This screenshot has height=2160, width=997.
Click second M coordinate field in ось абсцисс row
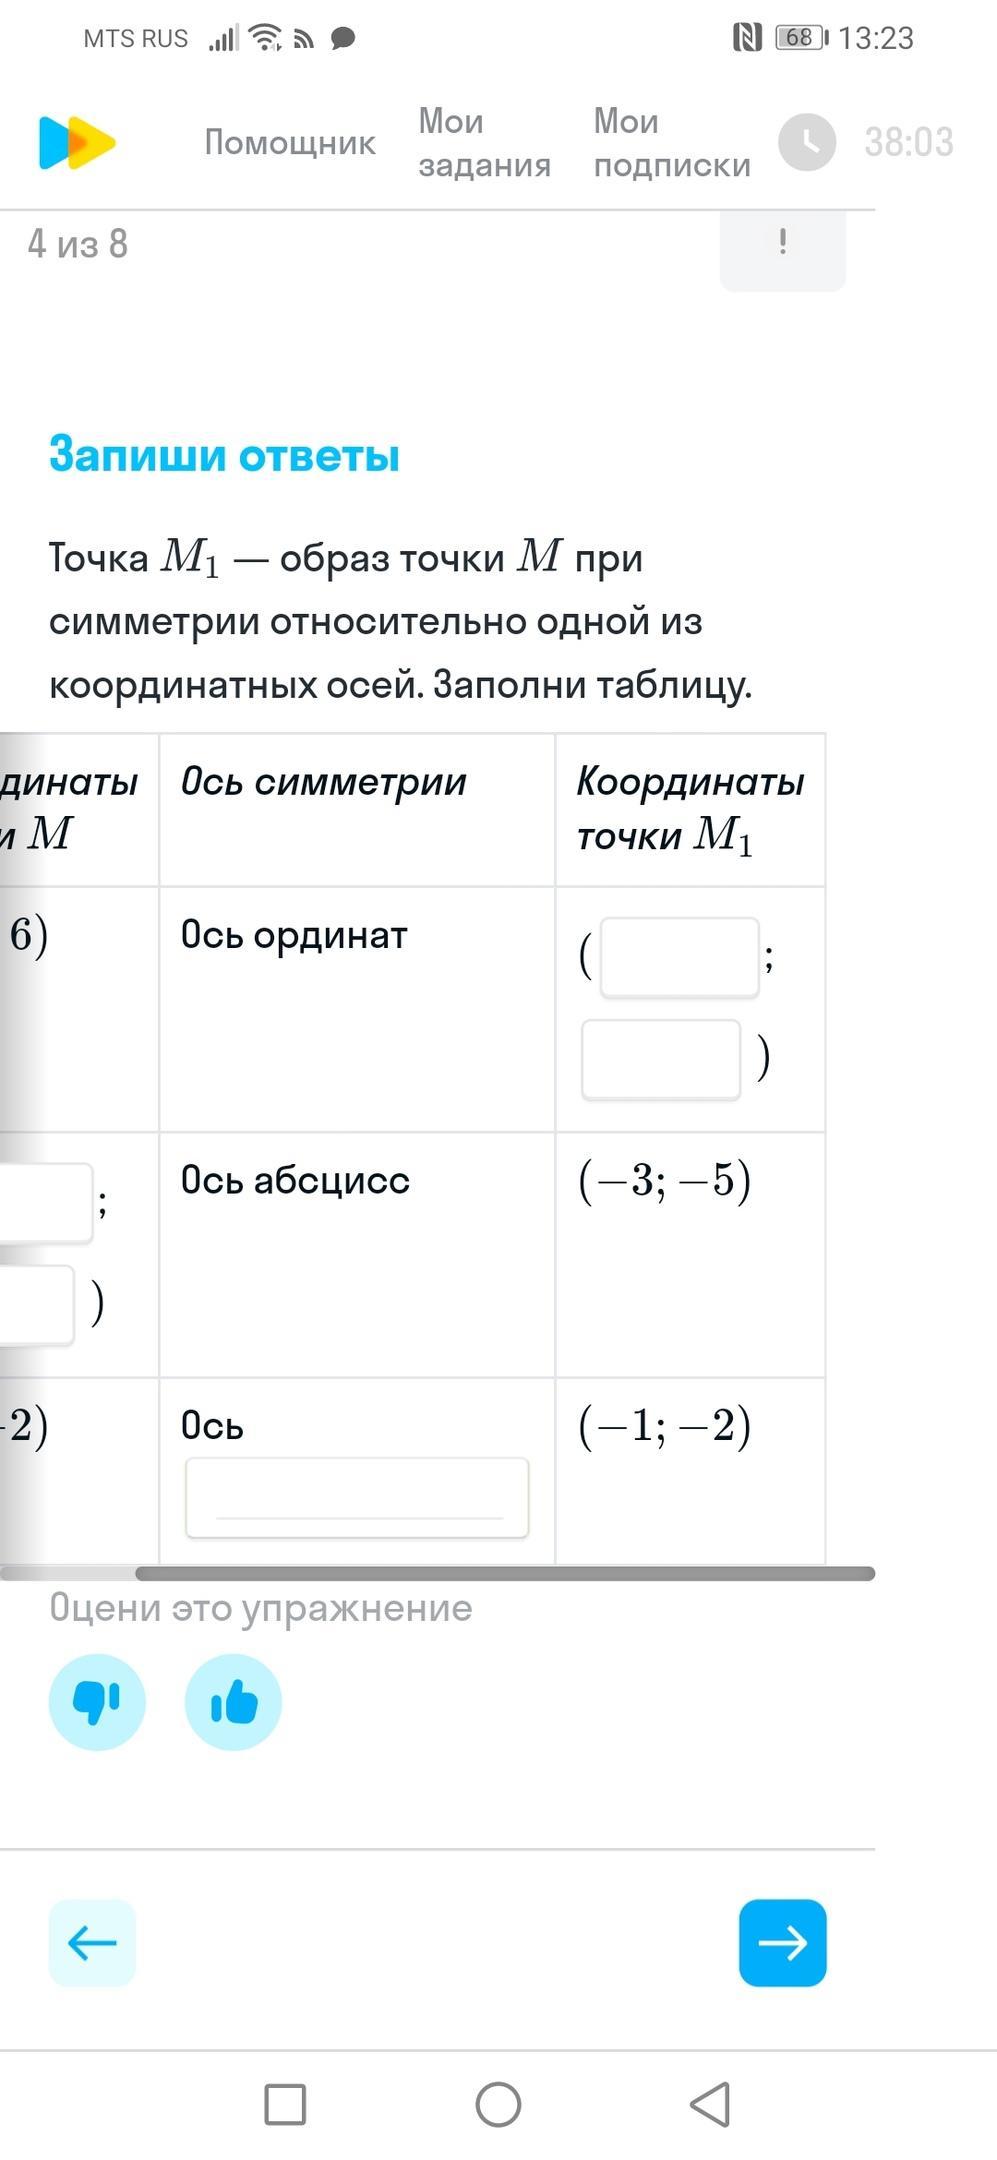coord(36,1305)
